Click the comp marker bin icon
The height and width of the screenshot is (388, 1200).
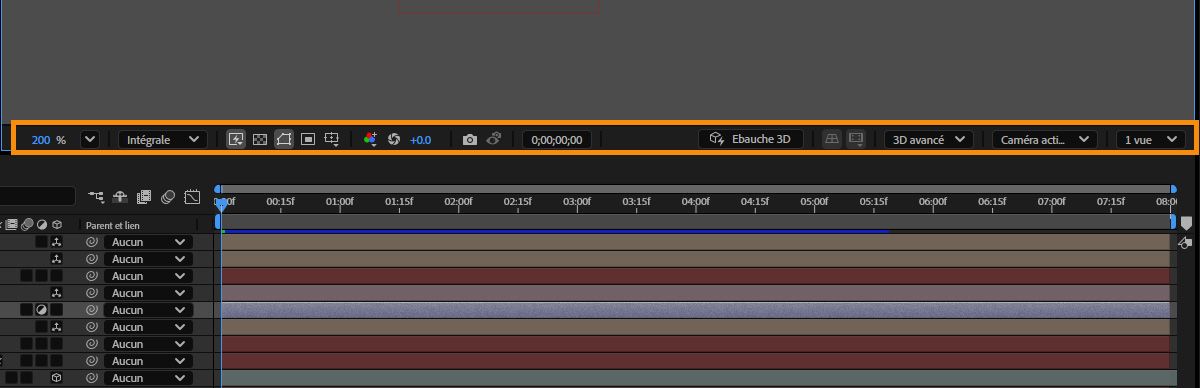pos(1187,223)
